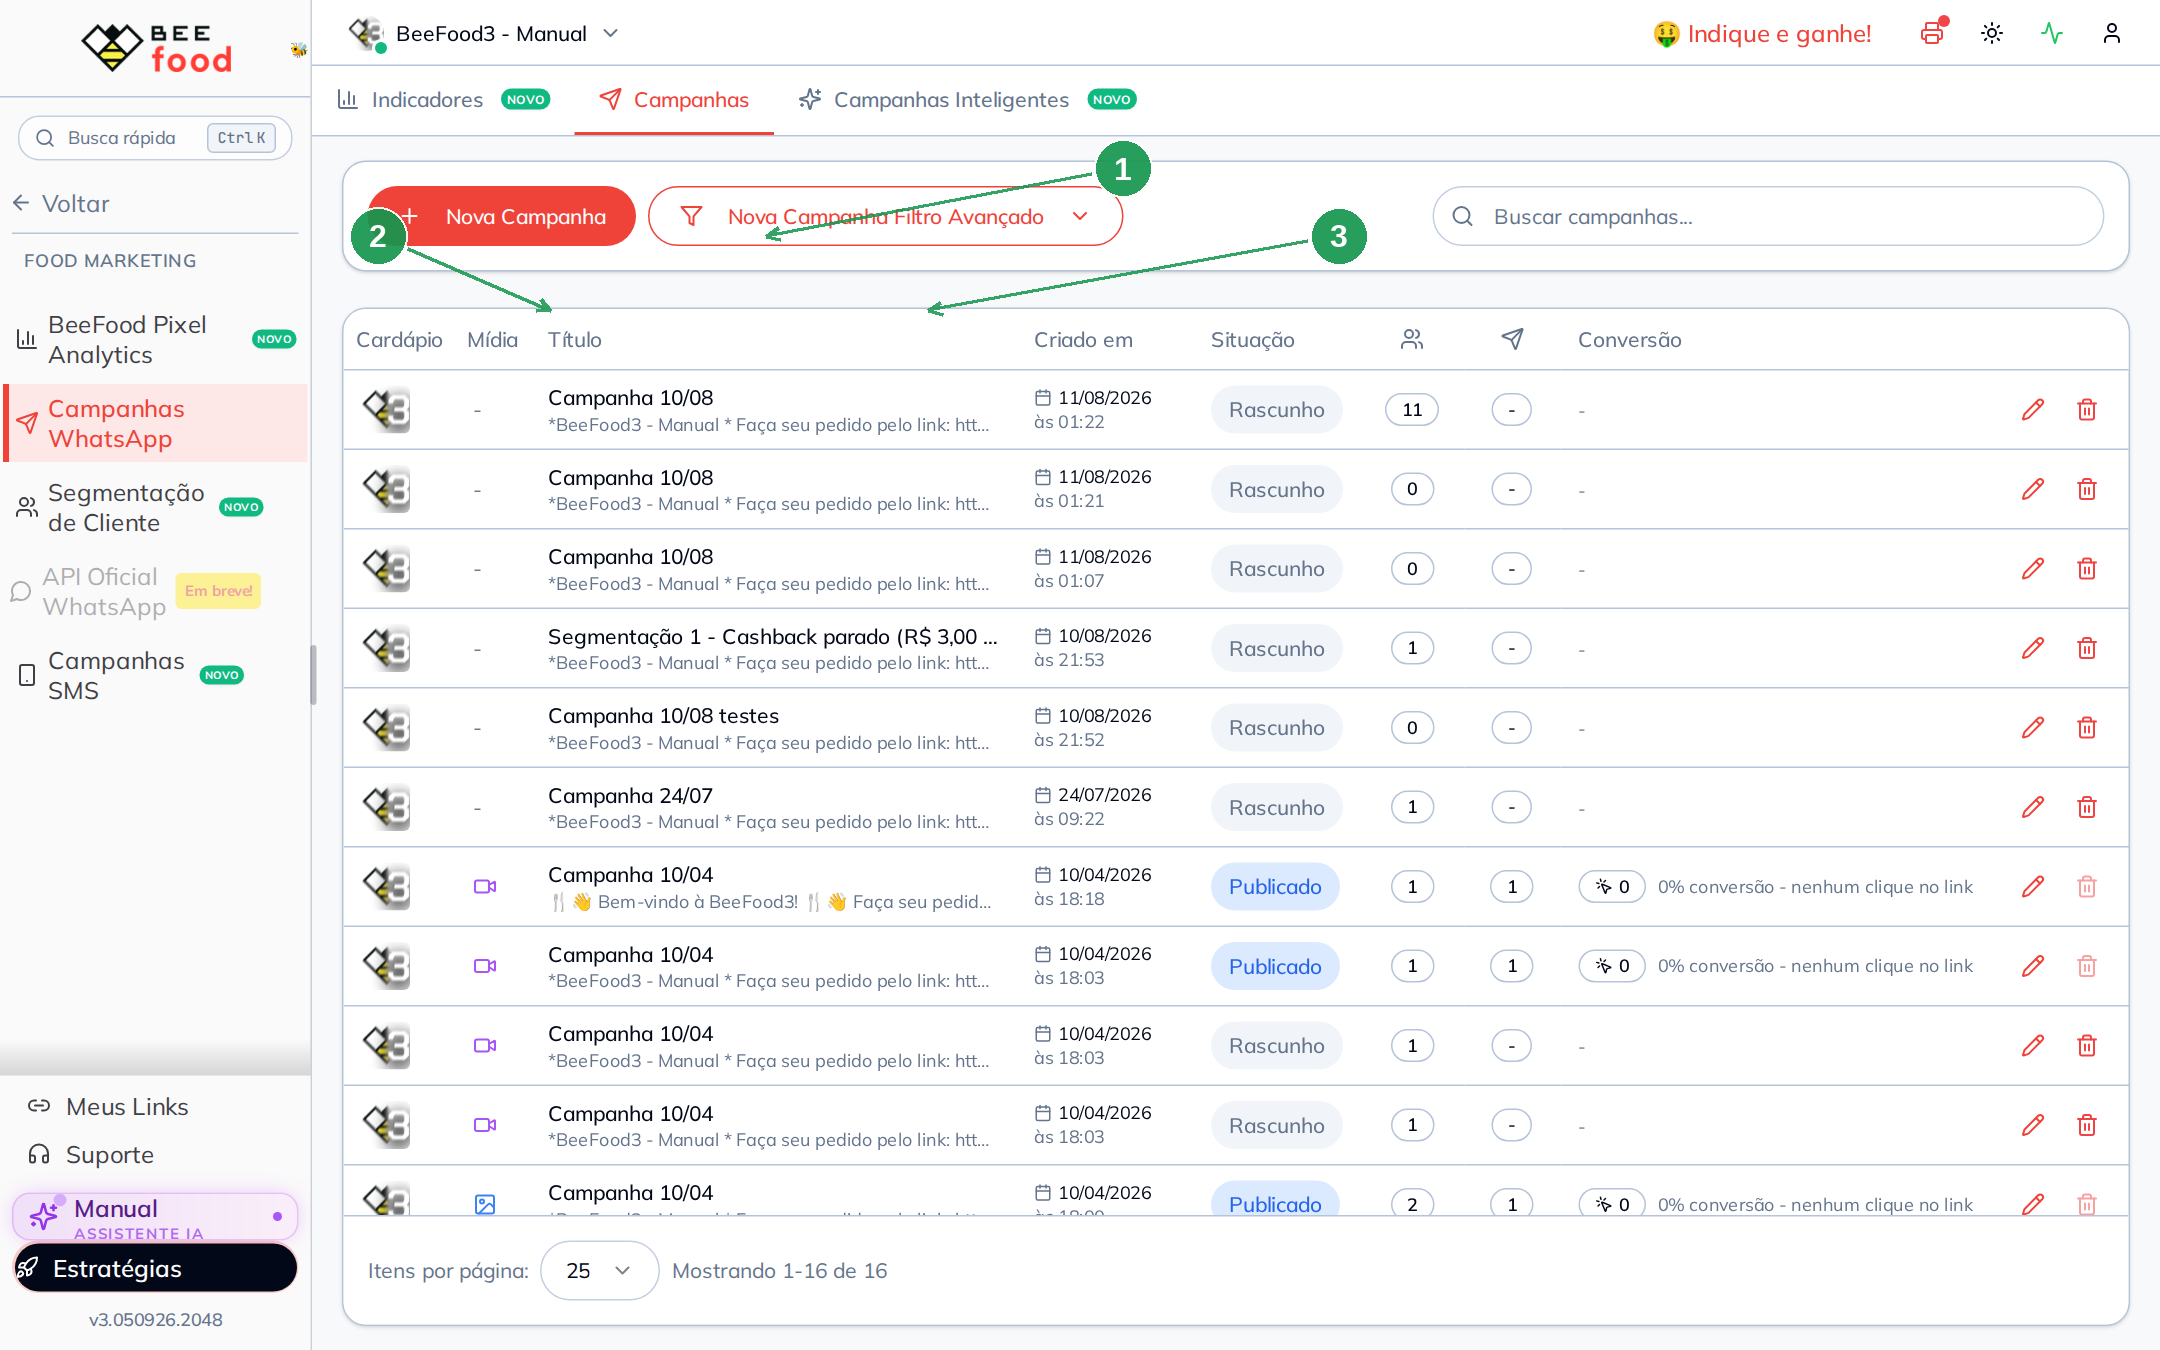Click conversion 0 badge of 18:03 Publicado campaign

(1612, 966)
